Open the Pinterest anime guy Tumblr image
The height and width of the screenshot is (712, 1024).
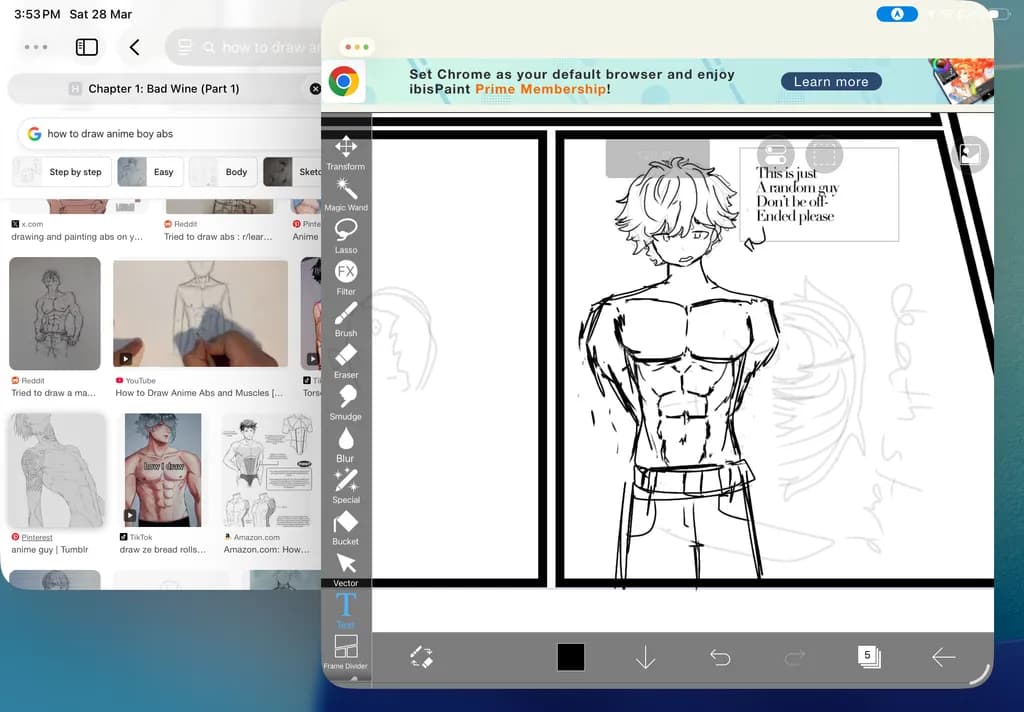[x=57, y=470]
